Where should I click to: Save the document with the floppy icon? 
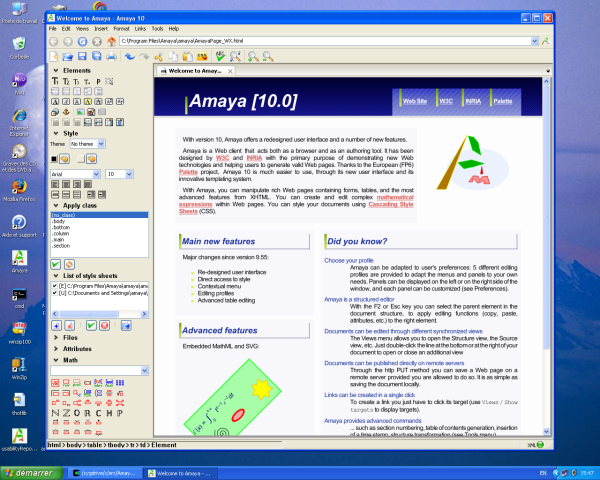click(82, 57)
